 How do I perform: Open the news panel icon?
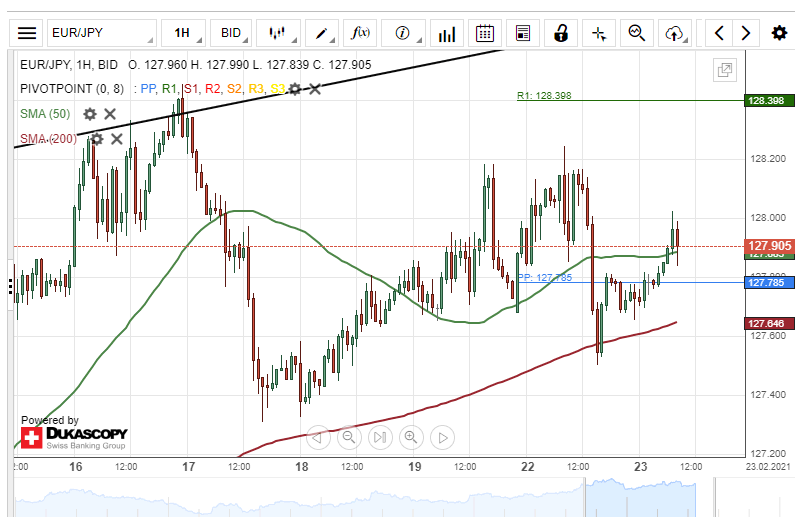pyautogui.click(x=523, y=34)
